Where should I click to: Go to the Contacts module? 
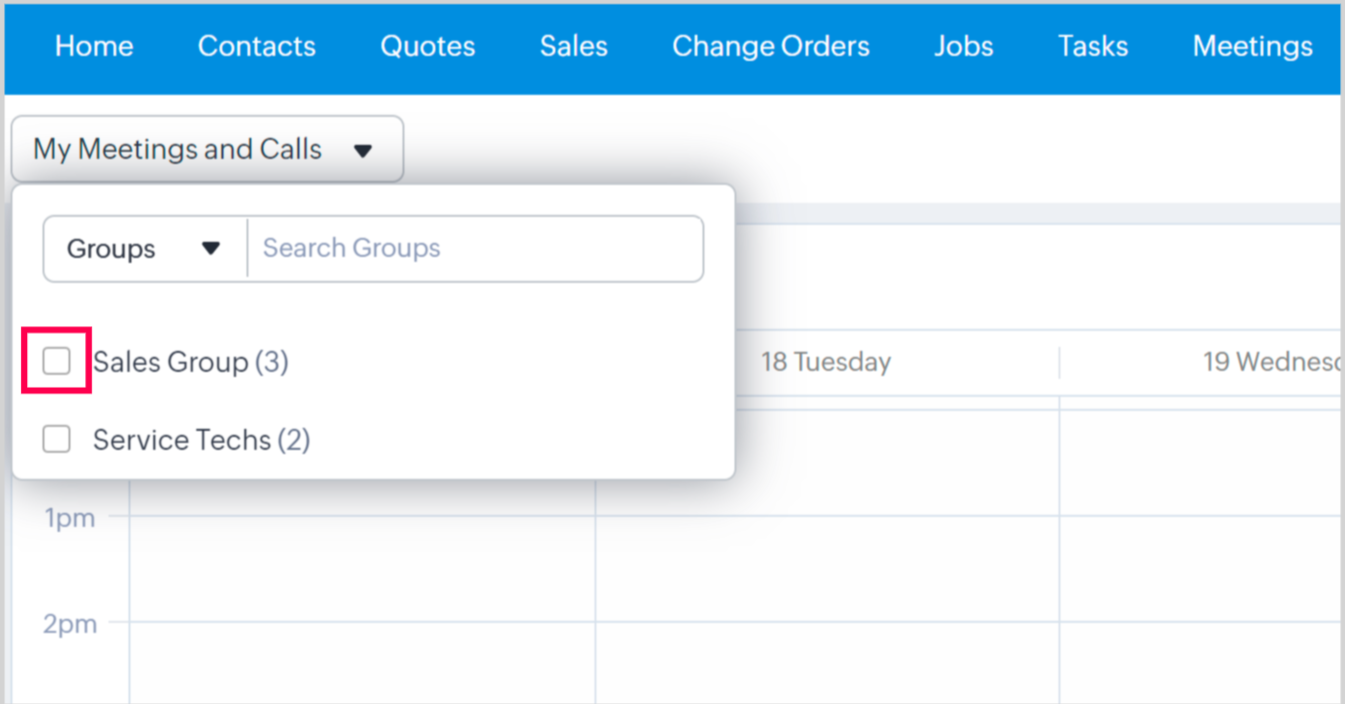point(256,46)
